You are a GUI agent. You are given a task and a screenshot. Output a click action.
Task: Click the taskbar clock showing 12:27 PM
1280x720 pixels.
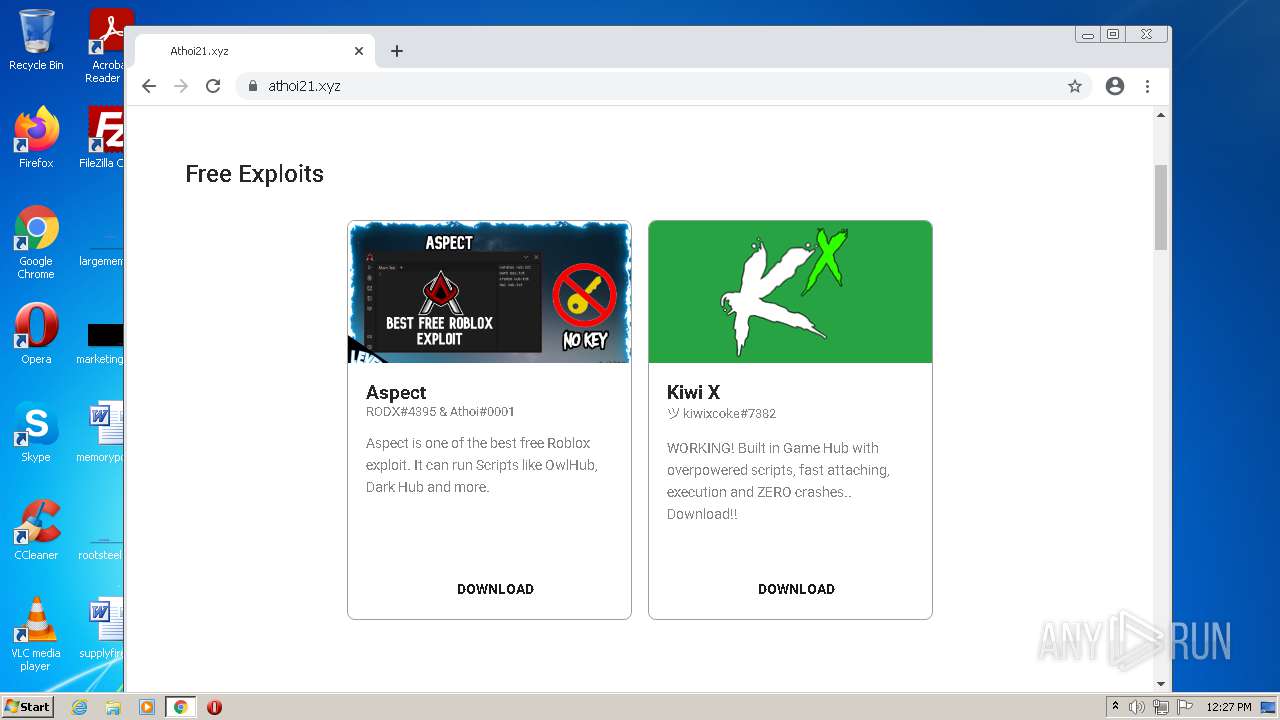click(1229, 707)
